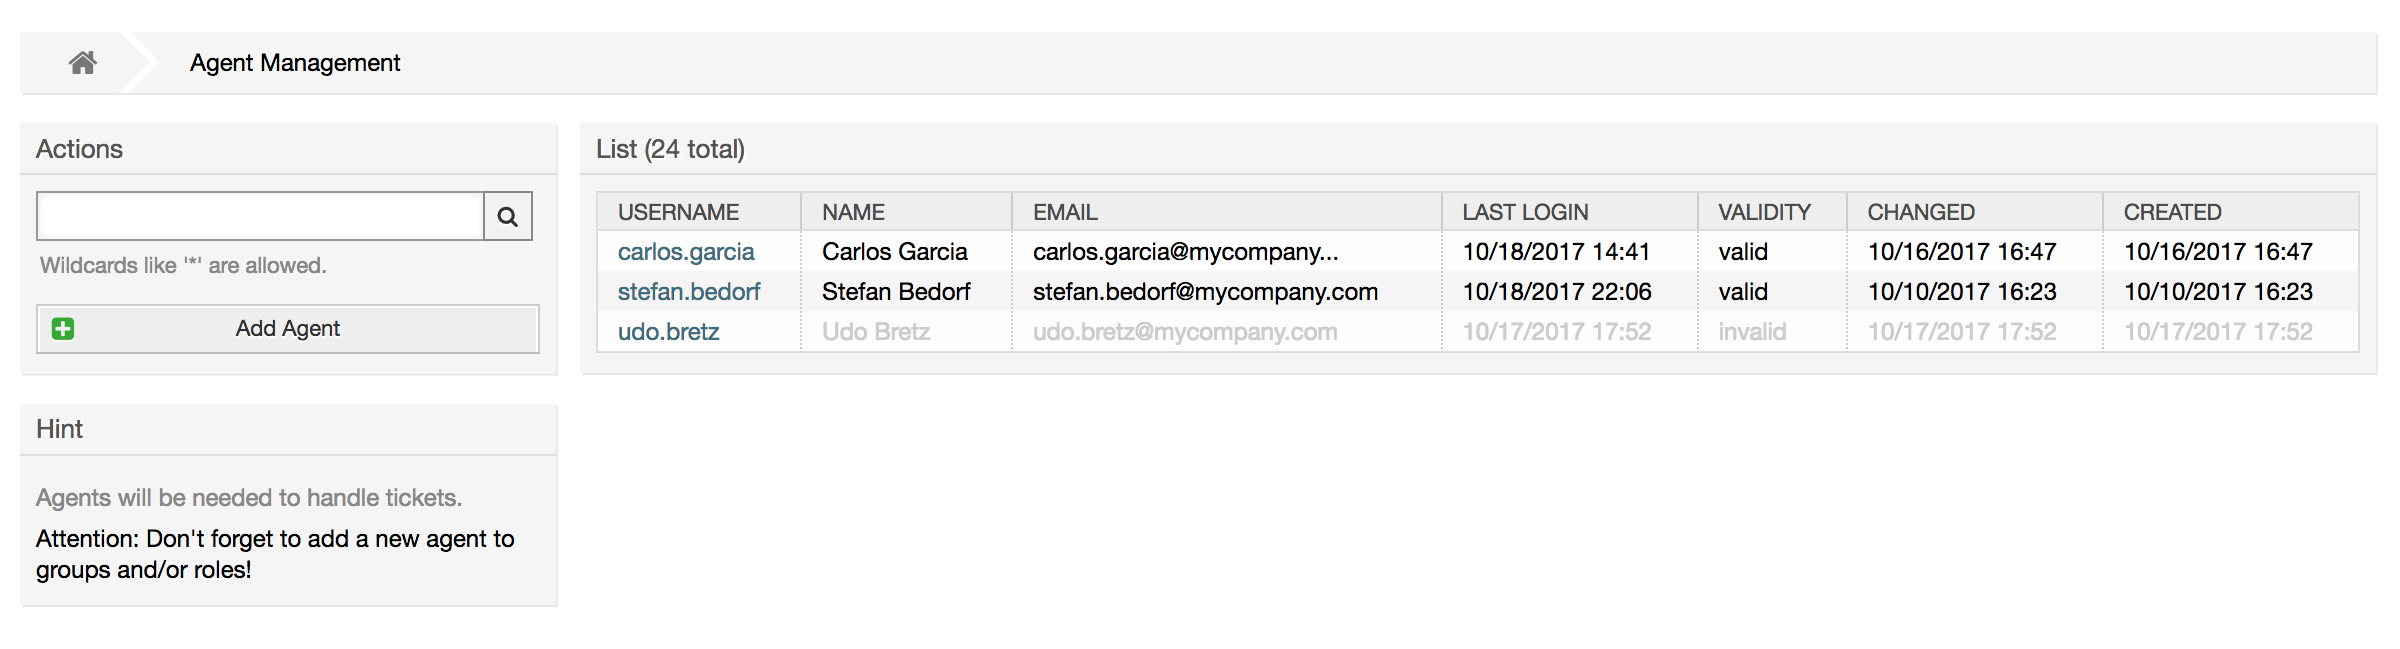Click the stefan.bedorf@mycompany.com email cell
The image size is (2400, 649).
[1205, 292]
